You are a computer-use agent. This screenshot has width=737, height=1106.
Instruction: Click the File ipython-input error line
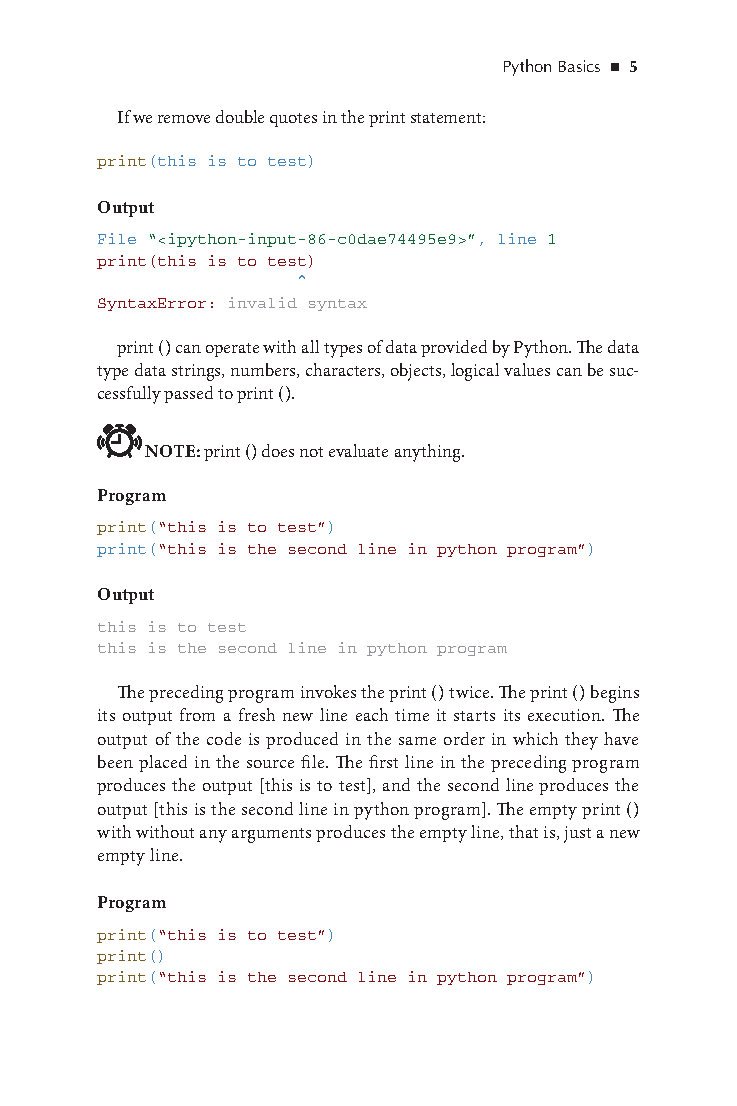coord(327,239)
